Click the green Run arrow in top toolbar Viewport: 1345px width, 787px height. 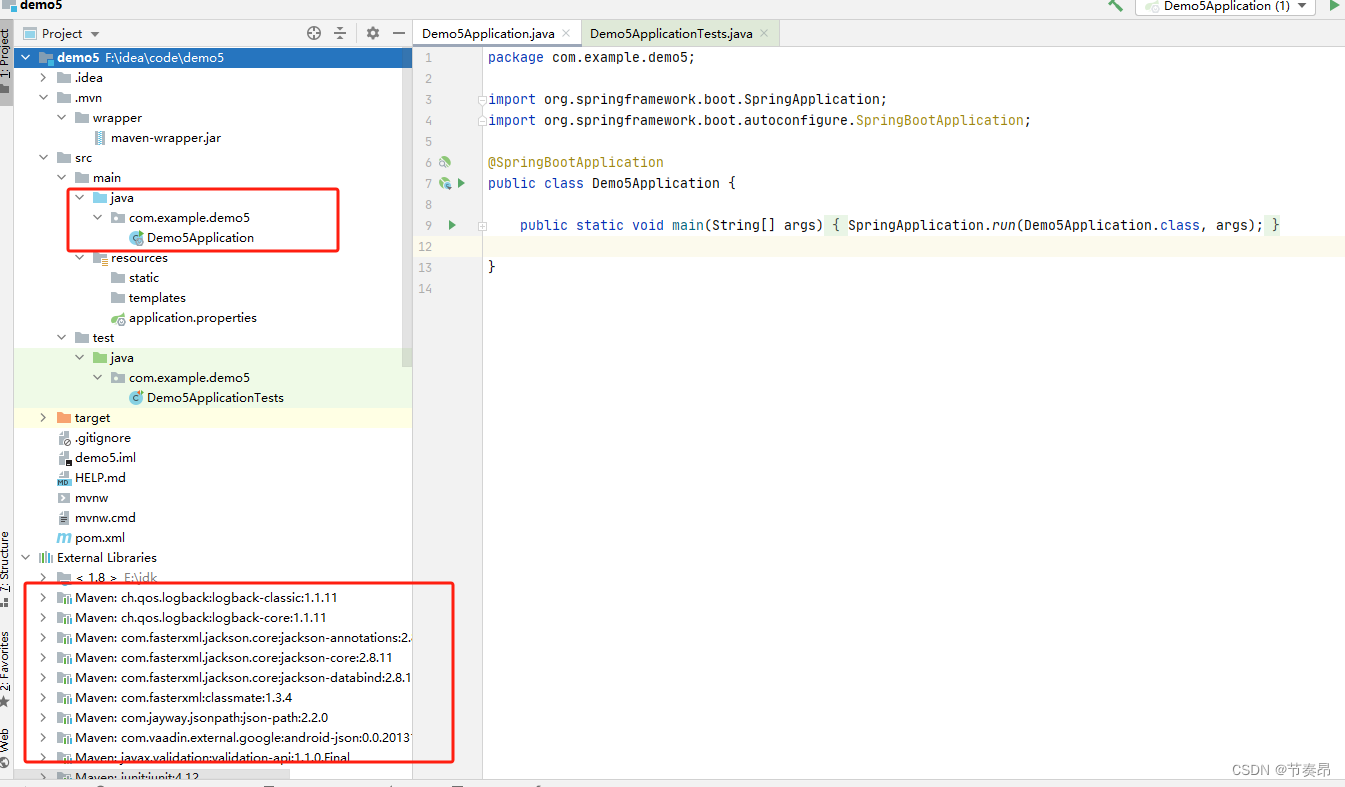click(x=1333, y=6)
